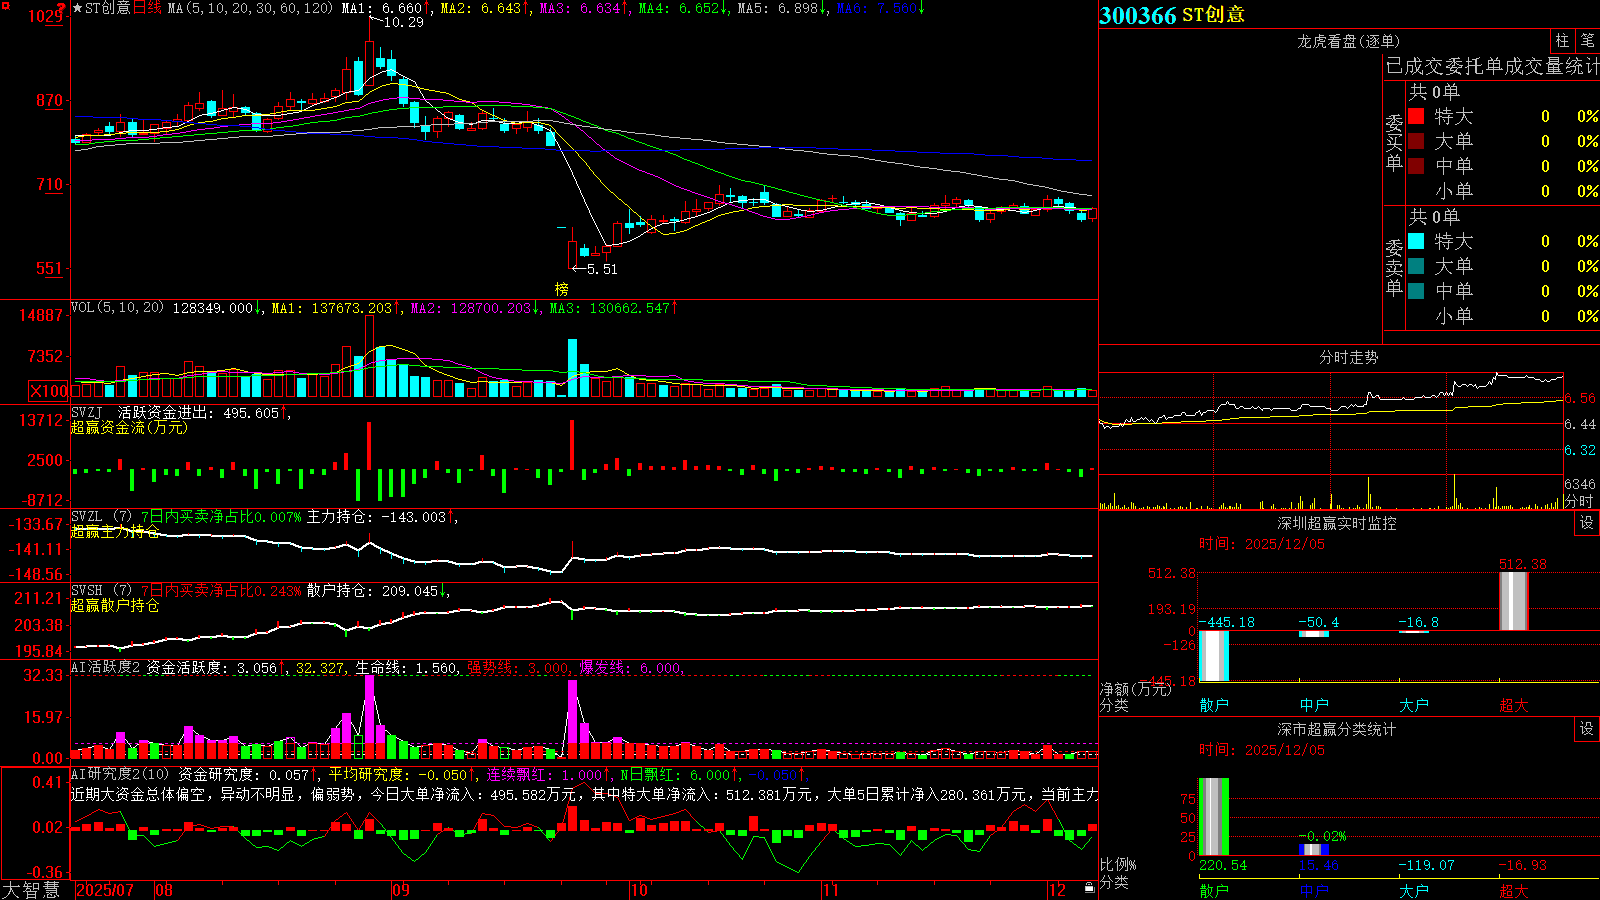
Task: Click 分时走势 panel title
Action: 1348,357
